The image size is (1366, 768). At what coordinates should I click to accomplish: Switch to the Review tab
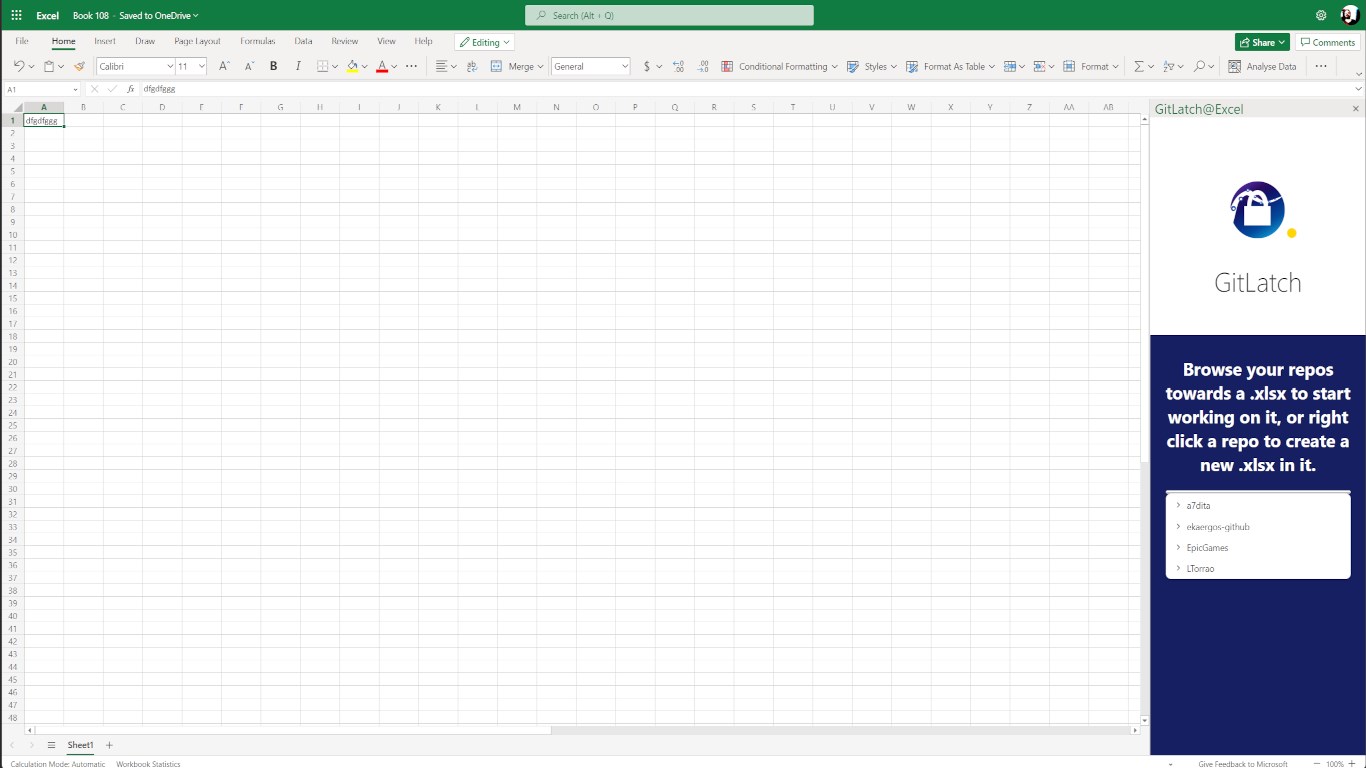(x=345, y=41)
